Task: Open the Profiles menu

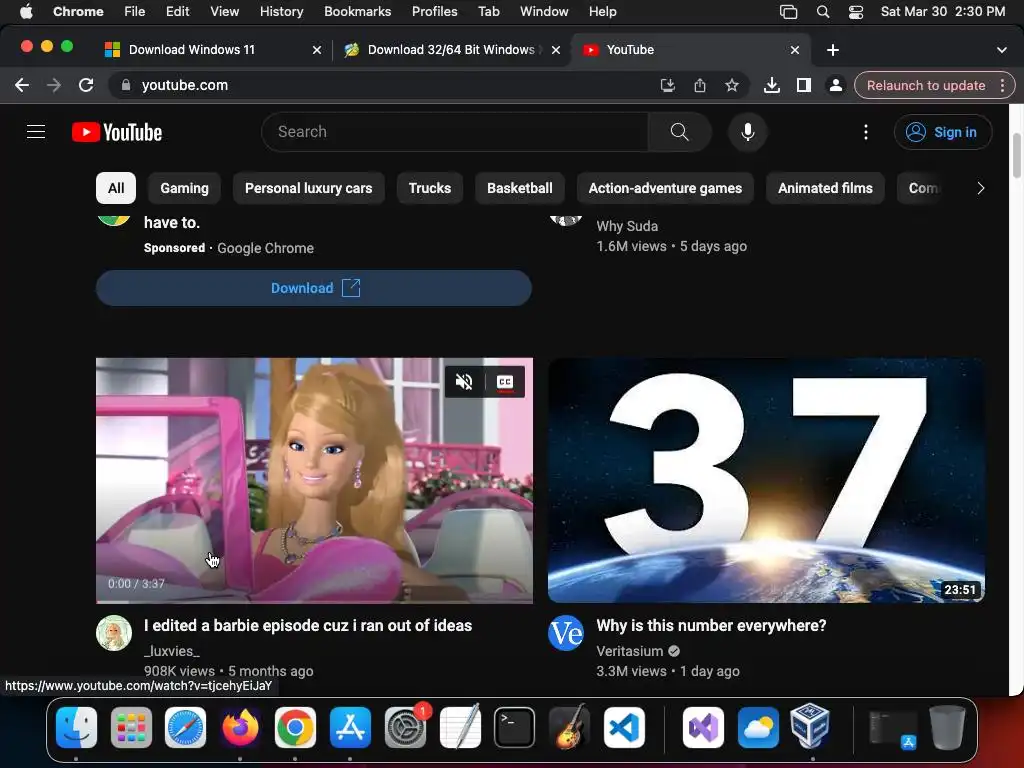Action: 434,12
